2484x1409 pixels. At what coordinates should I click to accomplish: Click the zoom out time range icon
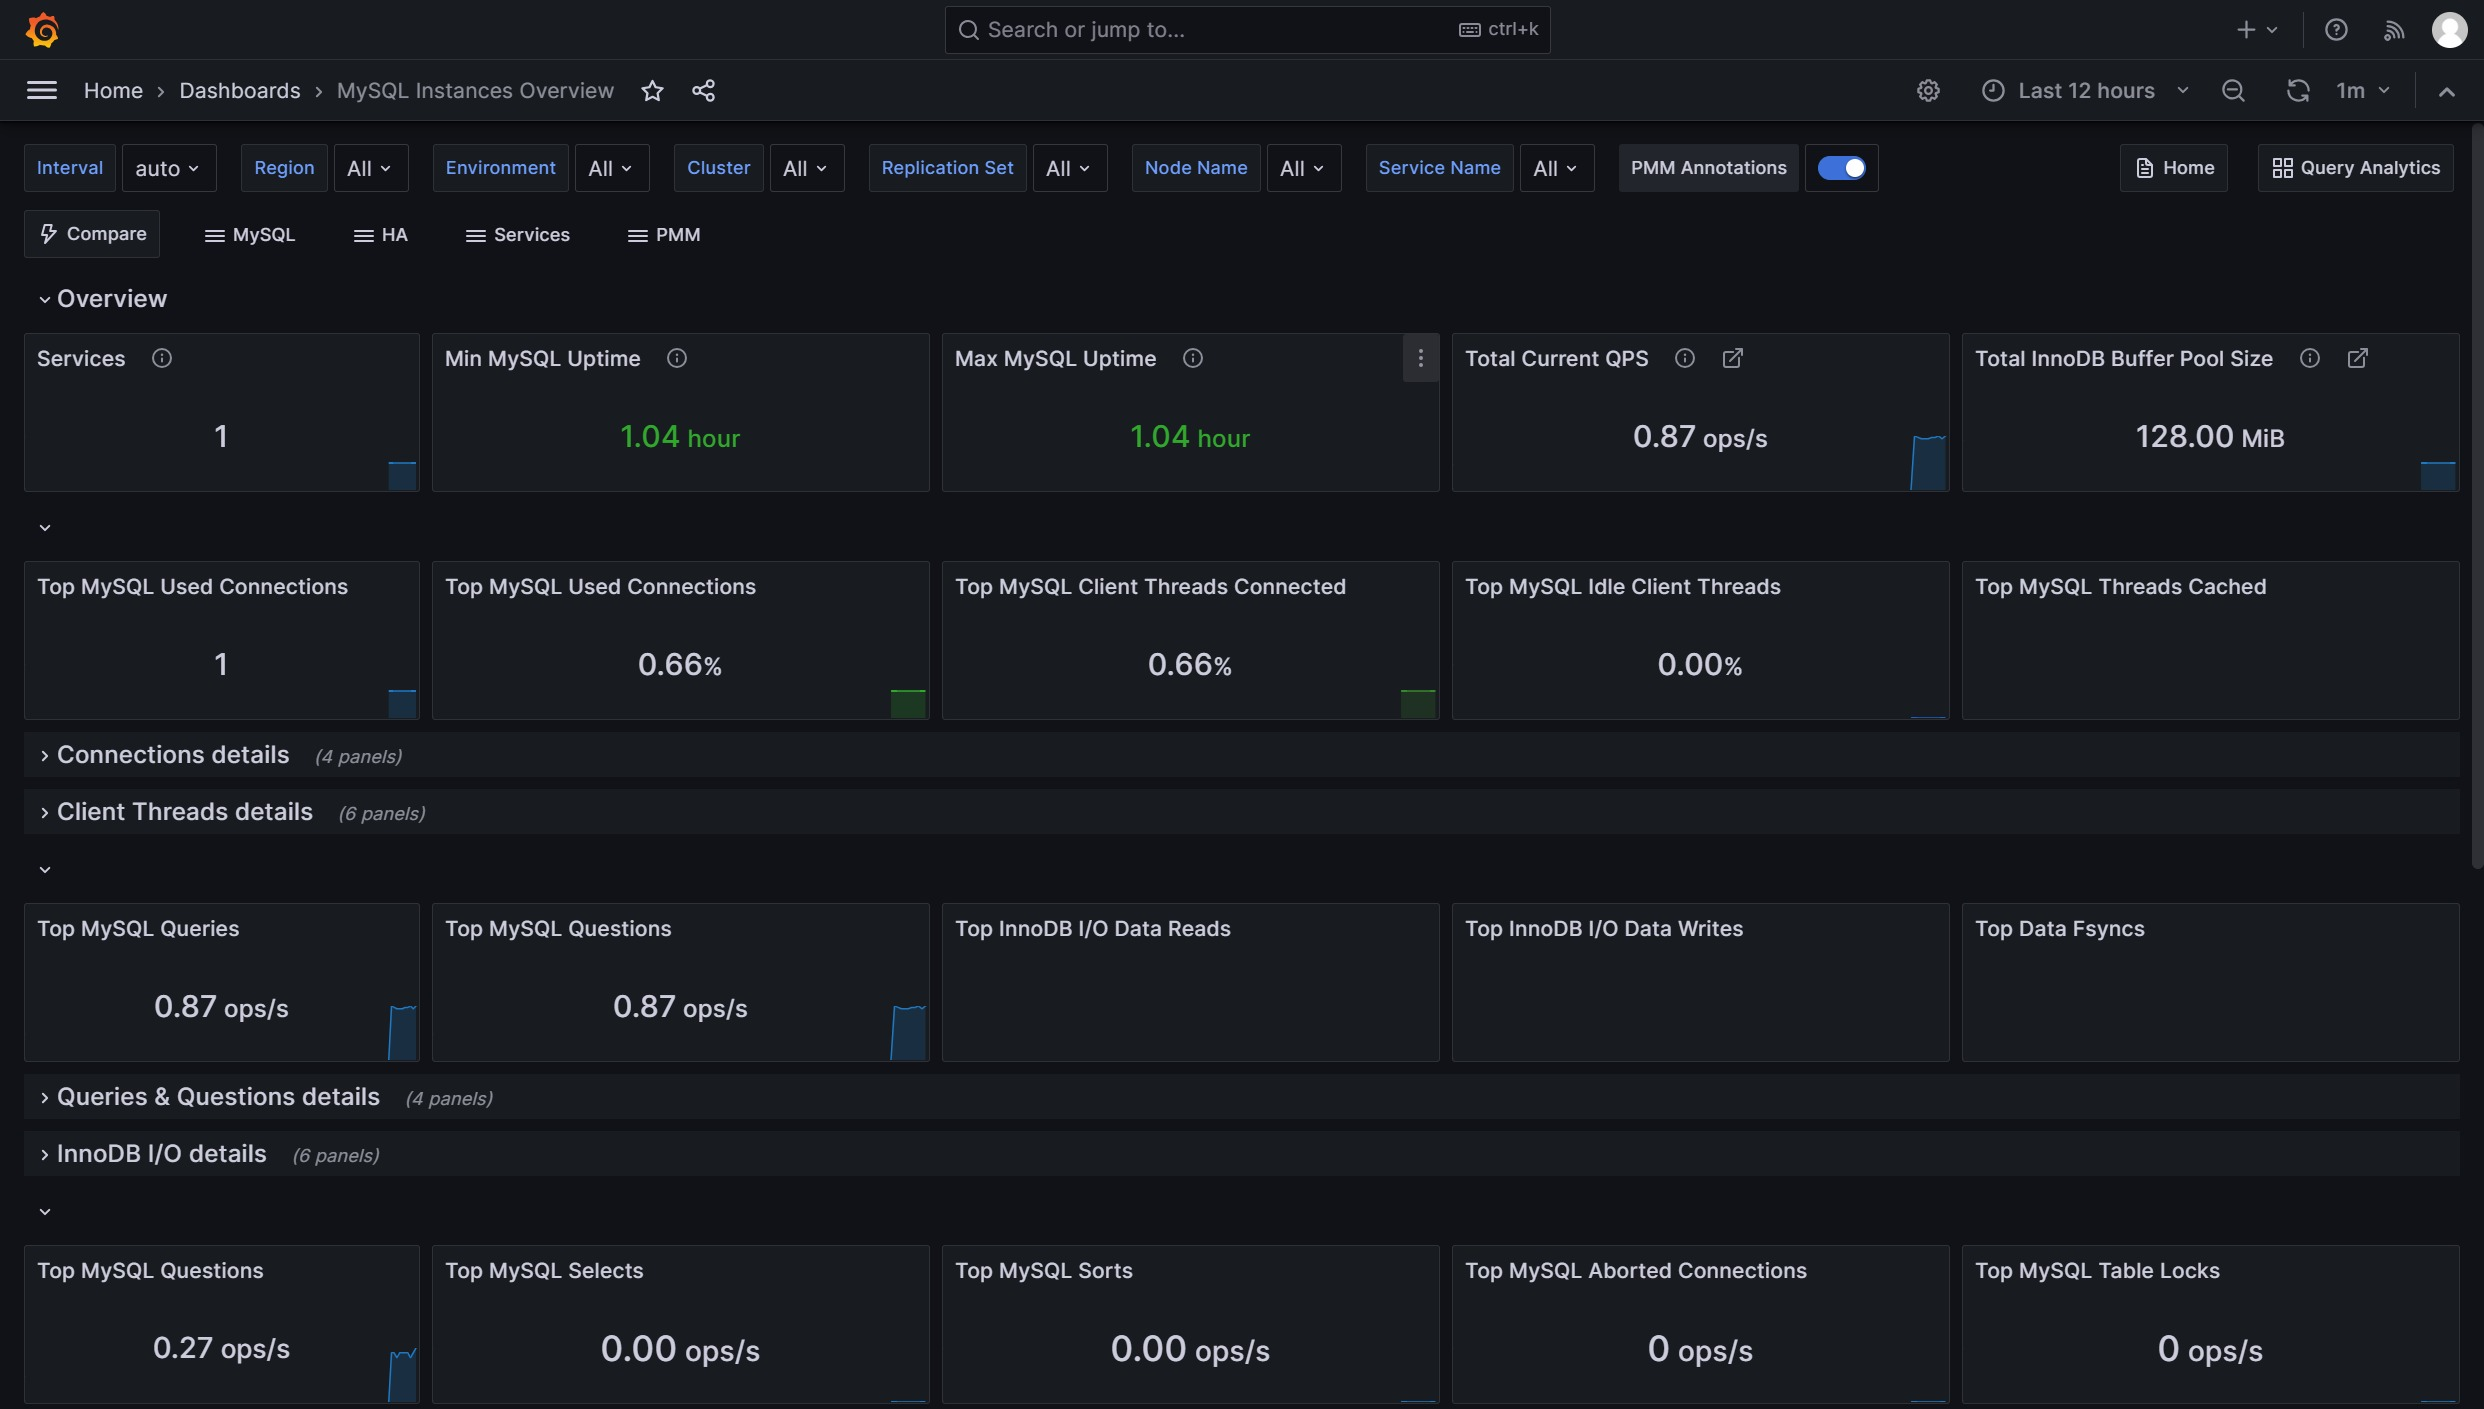[2233, 91]
